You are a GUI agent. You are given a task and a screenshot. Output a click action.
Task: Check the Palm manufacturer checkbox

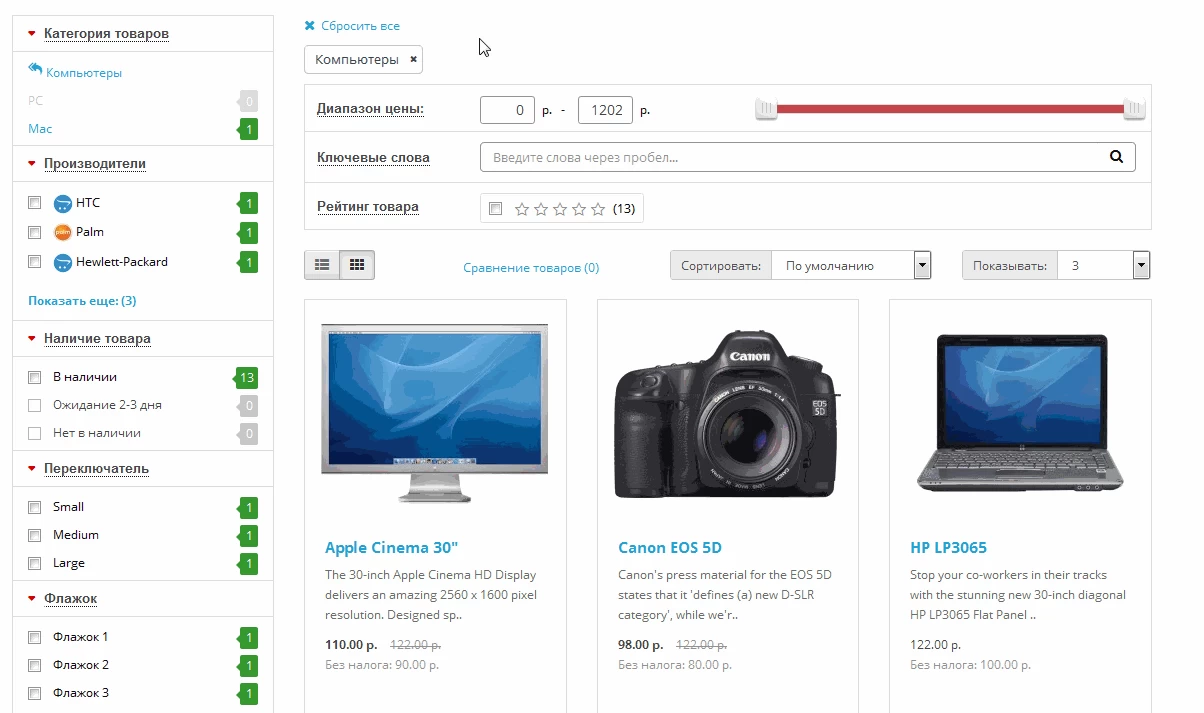pyautogui.click(x=35, y=232)
